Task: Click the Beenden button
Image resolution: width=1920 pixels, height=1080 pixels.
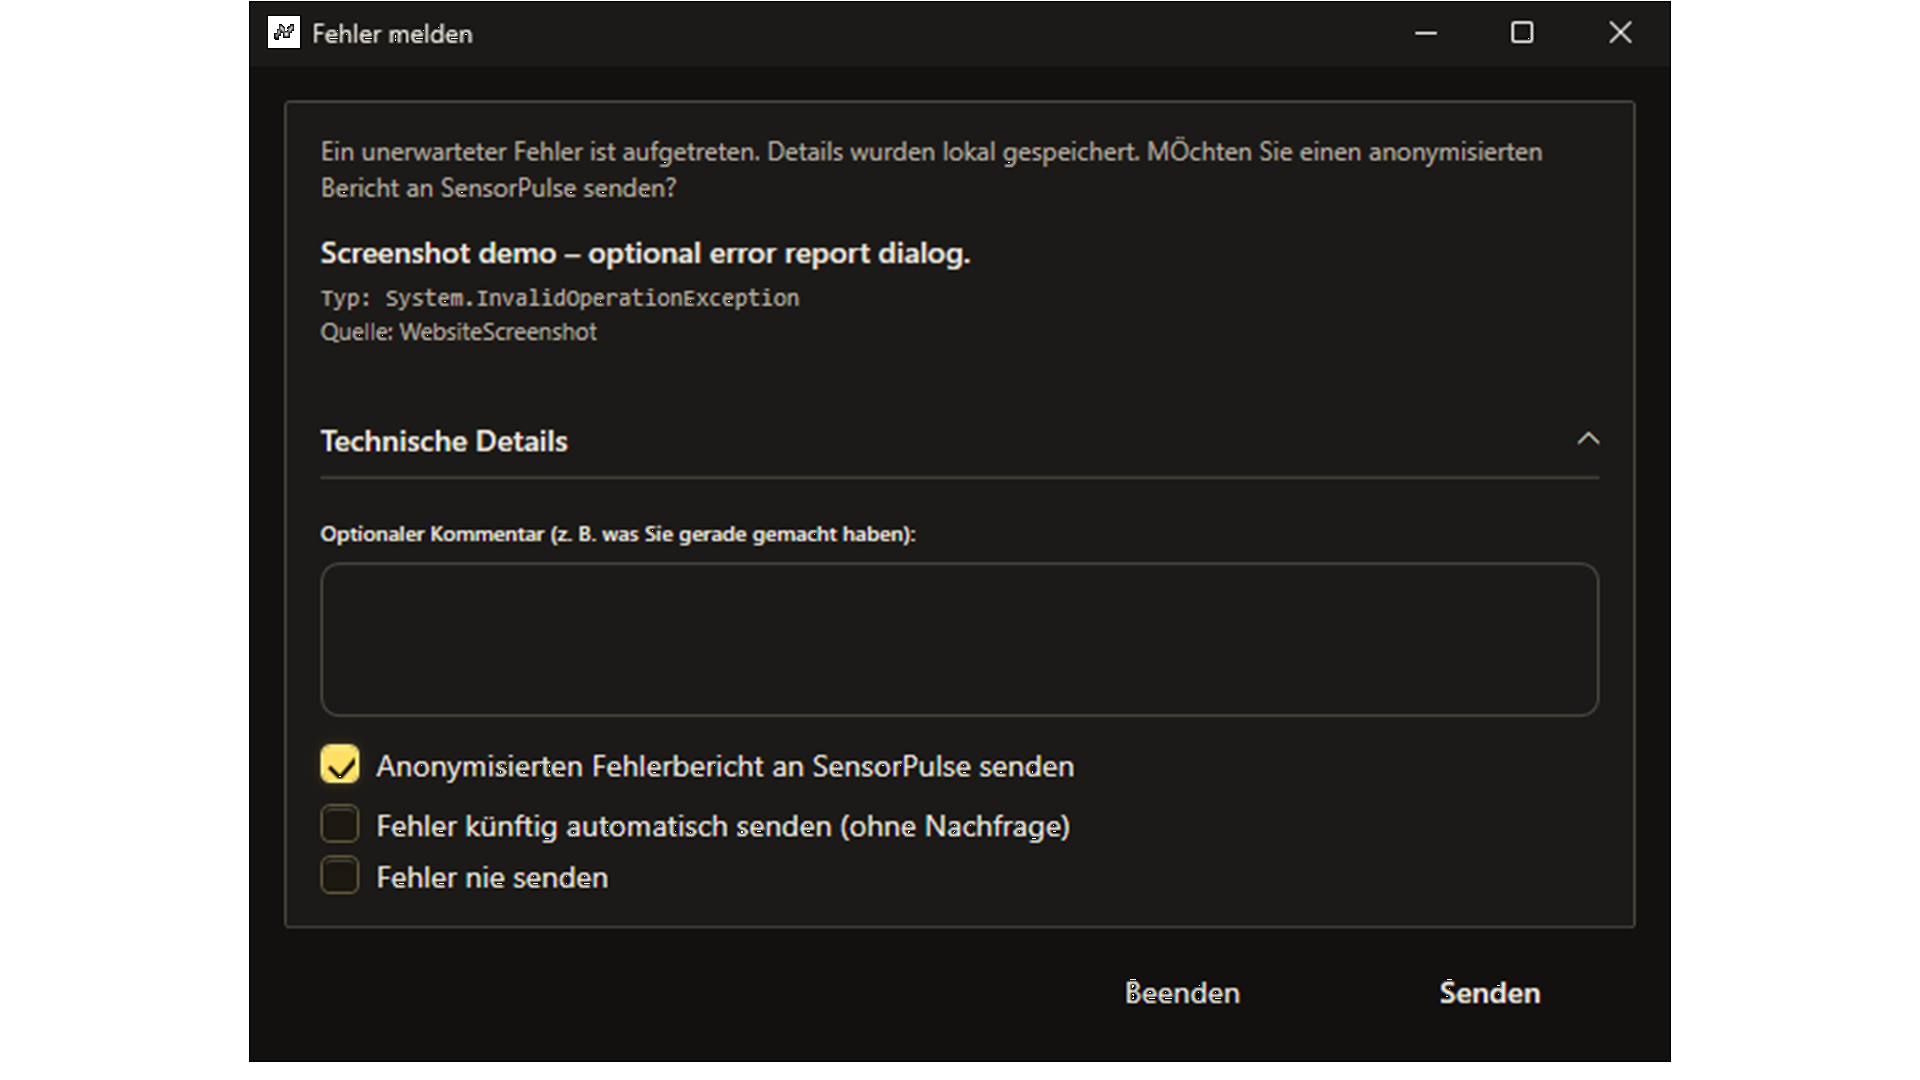Action: pyautogui.click(x=1182, y=993)
